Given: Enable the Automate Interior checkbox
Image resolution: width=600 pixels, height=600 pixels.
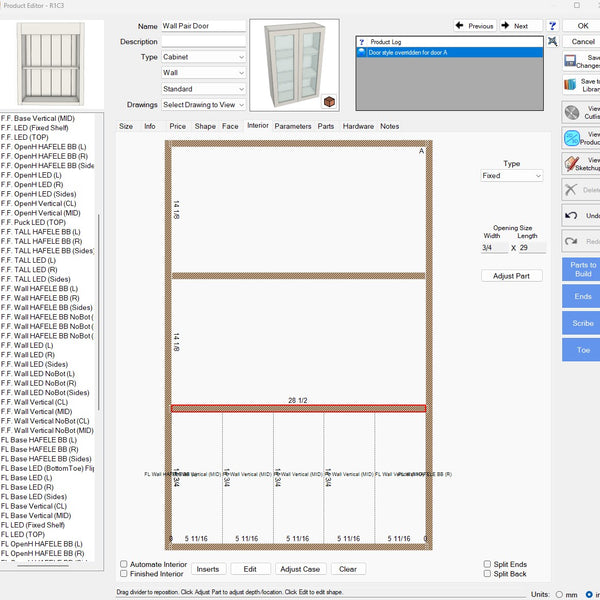Looking at the screenshot, I should pos(124,564).
